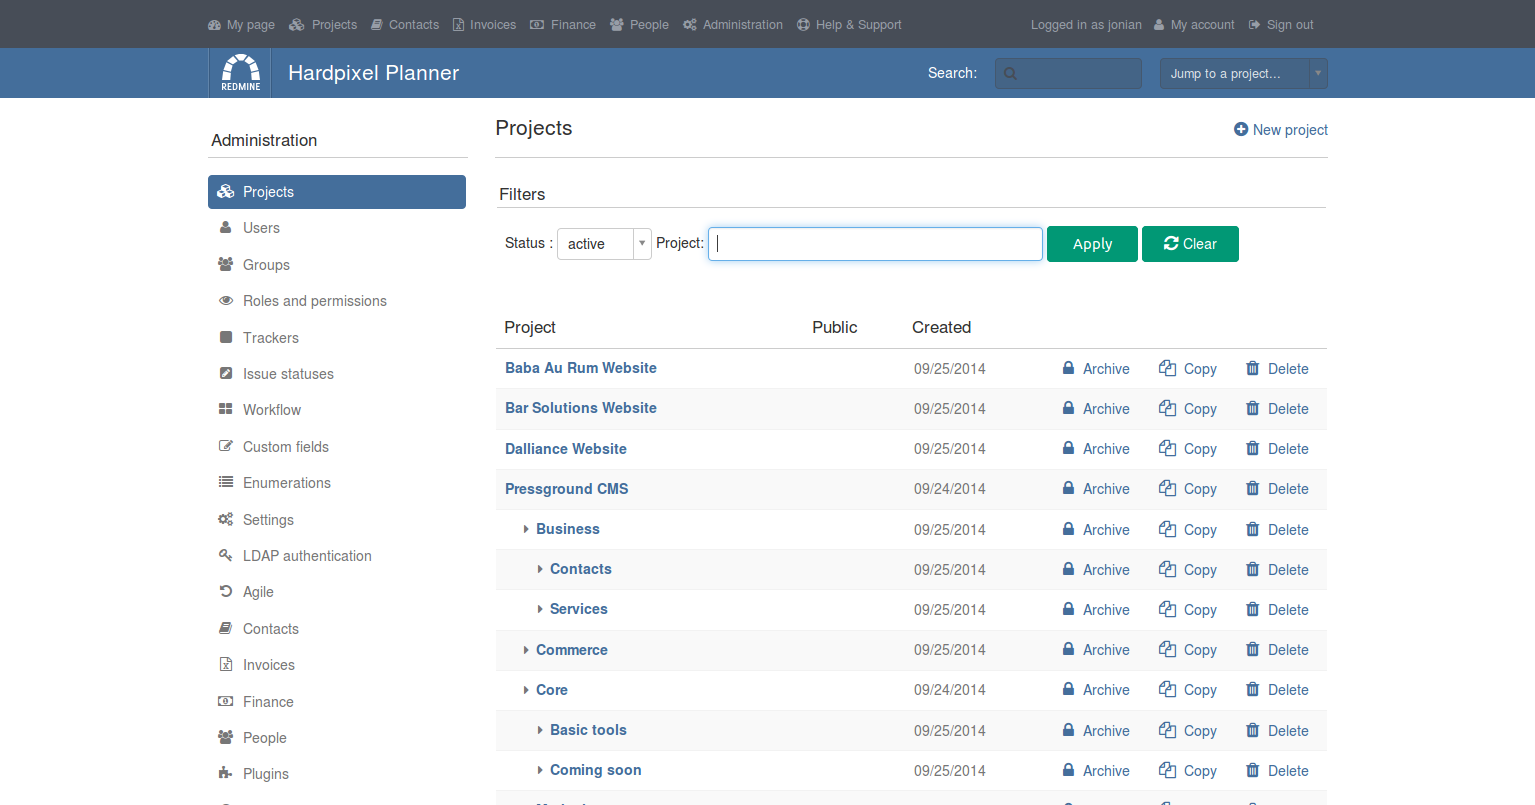The width and height of the screenshot is (1535, 805).
Task: Open the Bar Solutions Website project link
Action: [x=581, y=408]
